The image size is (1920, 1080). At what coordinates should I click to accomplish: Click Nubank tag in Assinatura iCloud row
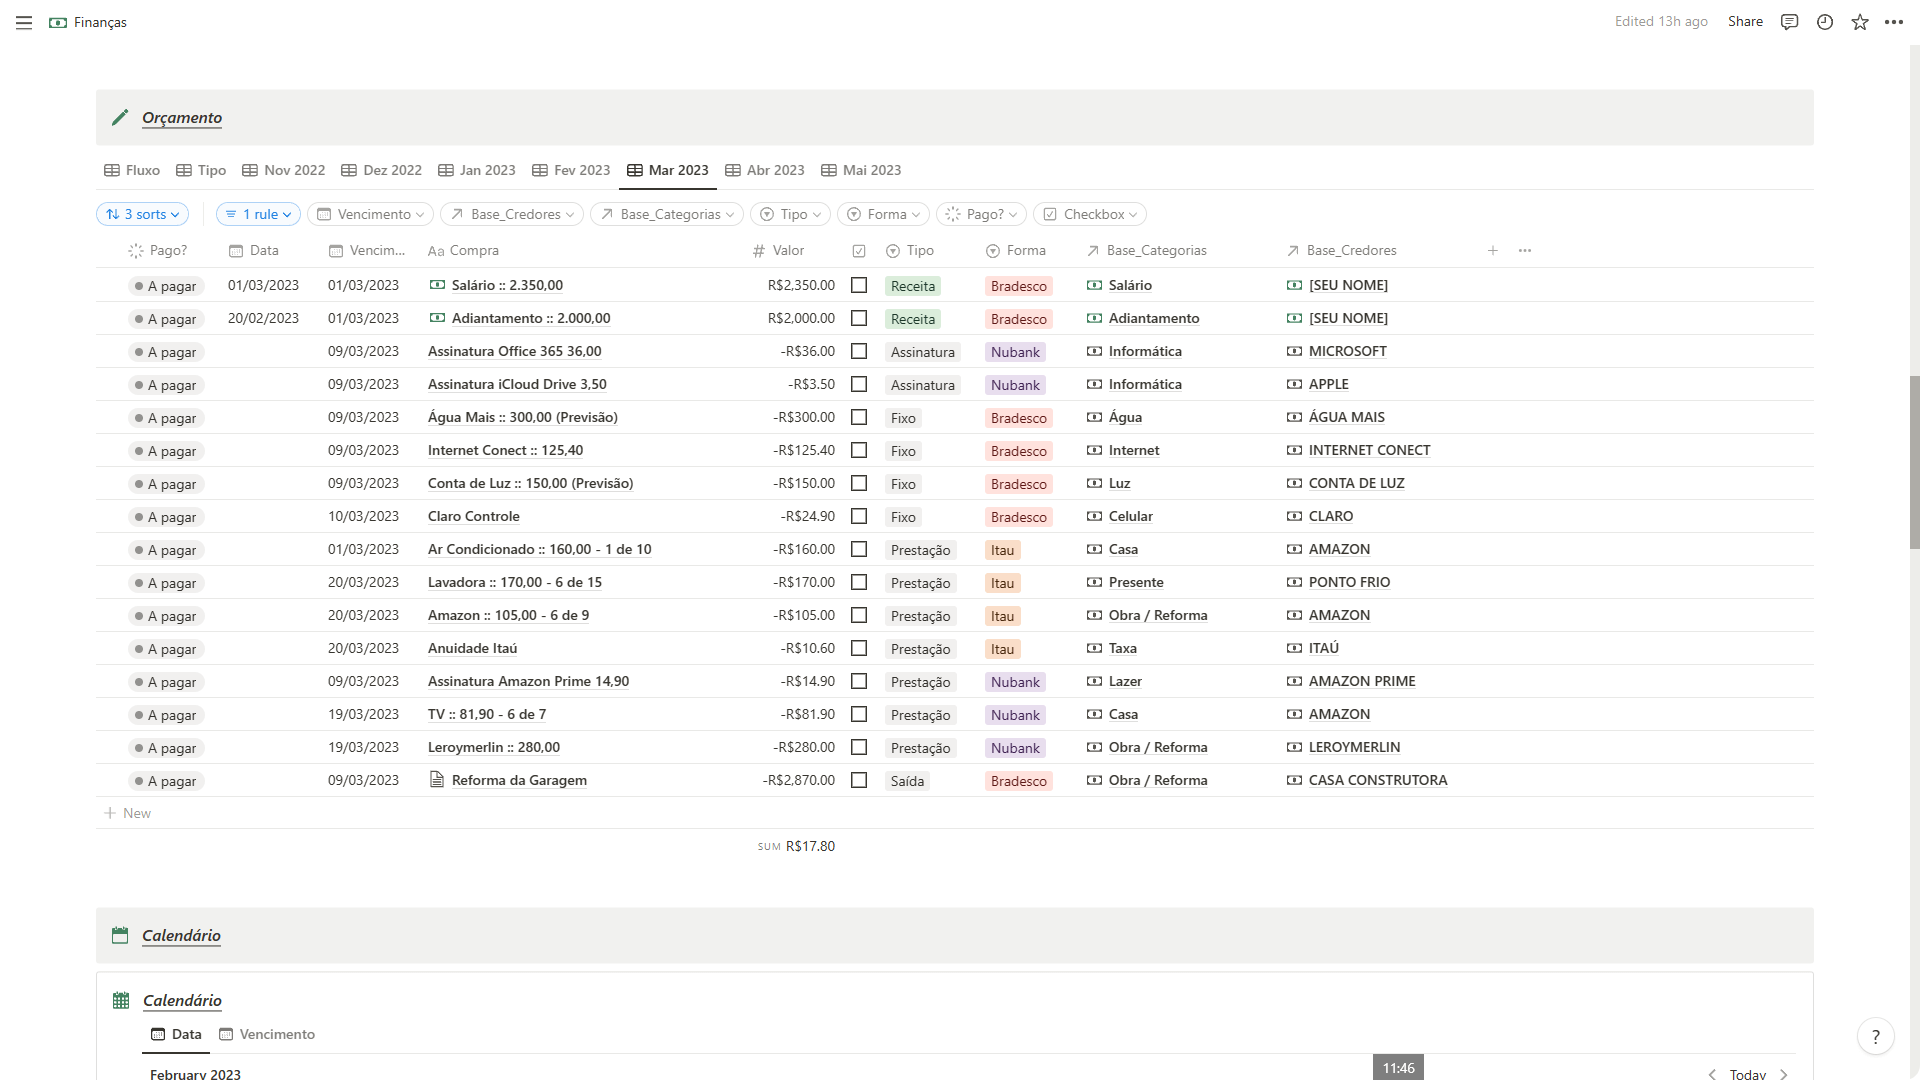(x=1015, y=385)
